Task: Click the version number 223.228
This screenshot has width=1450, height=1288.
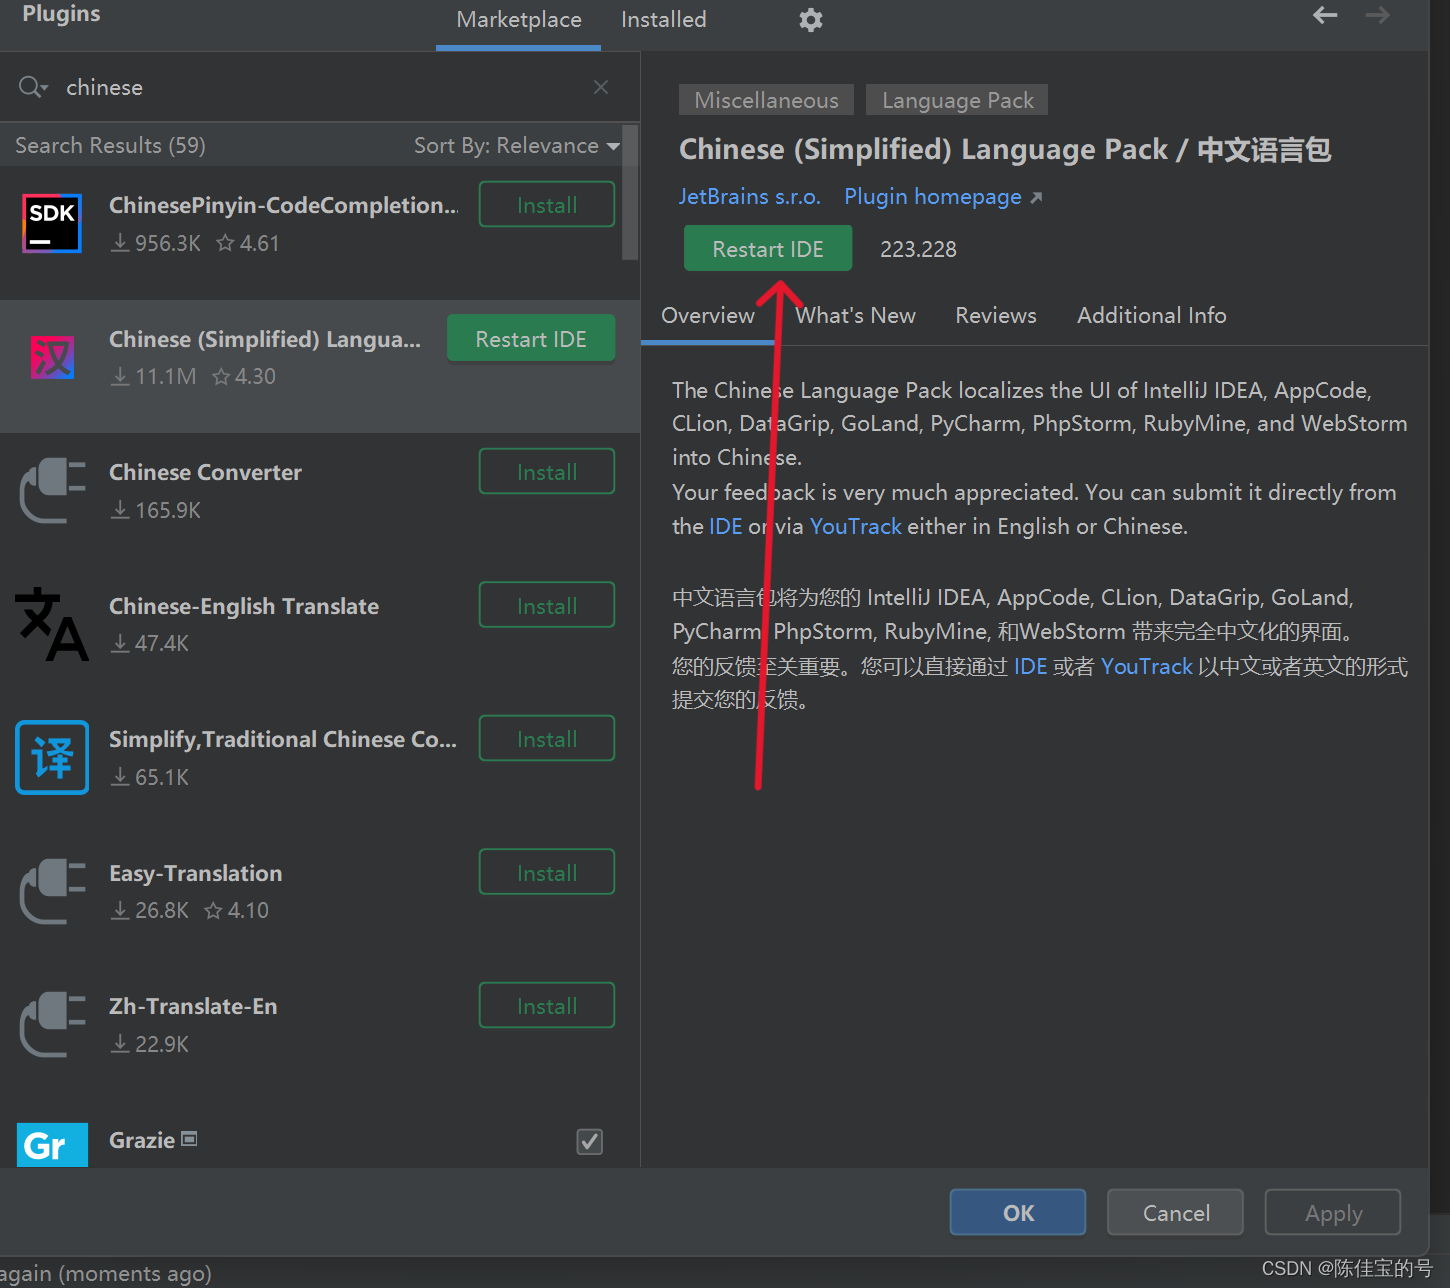Action: (x=918, y=249)
